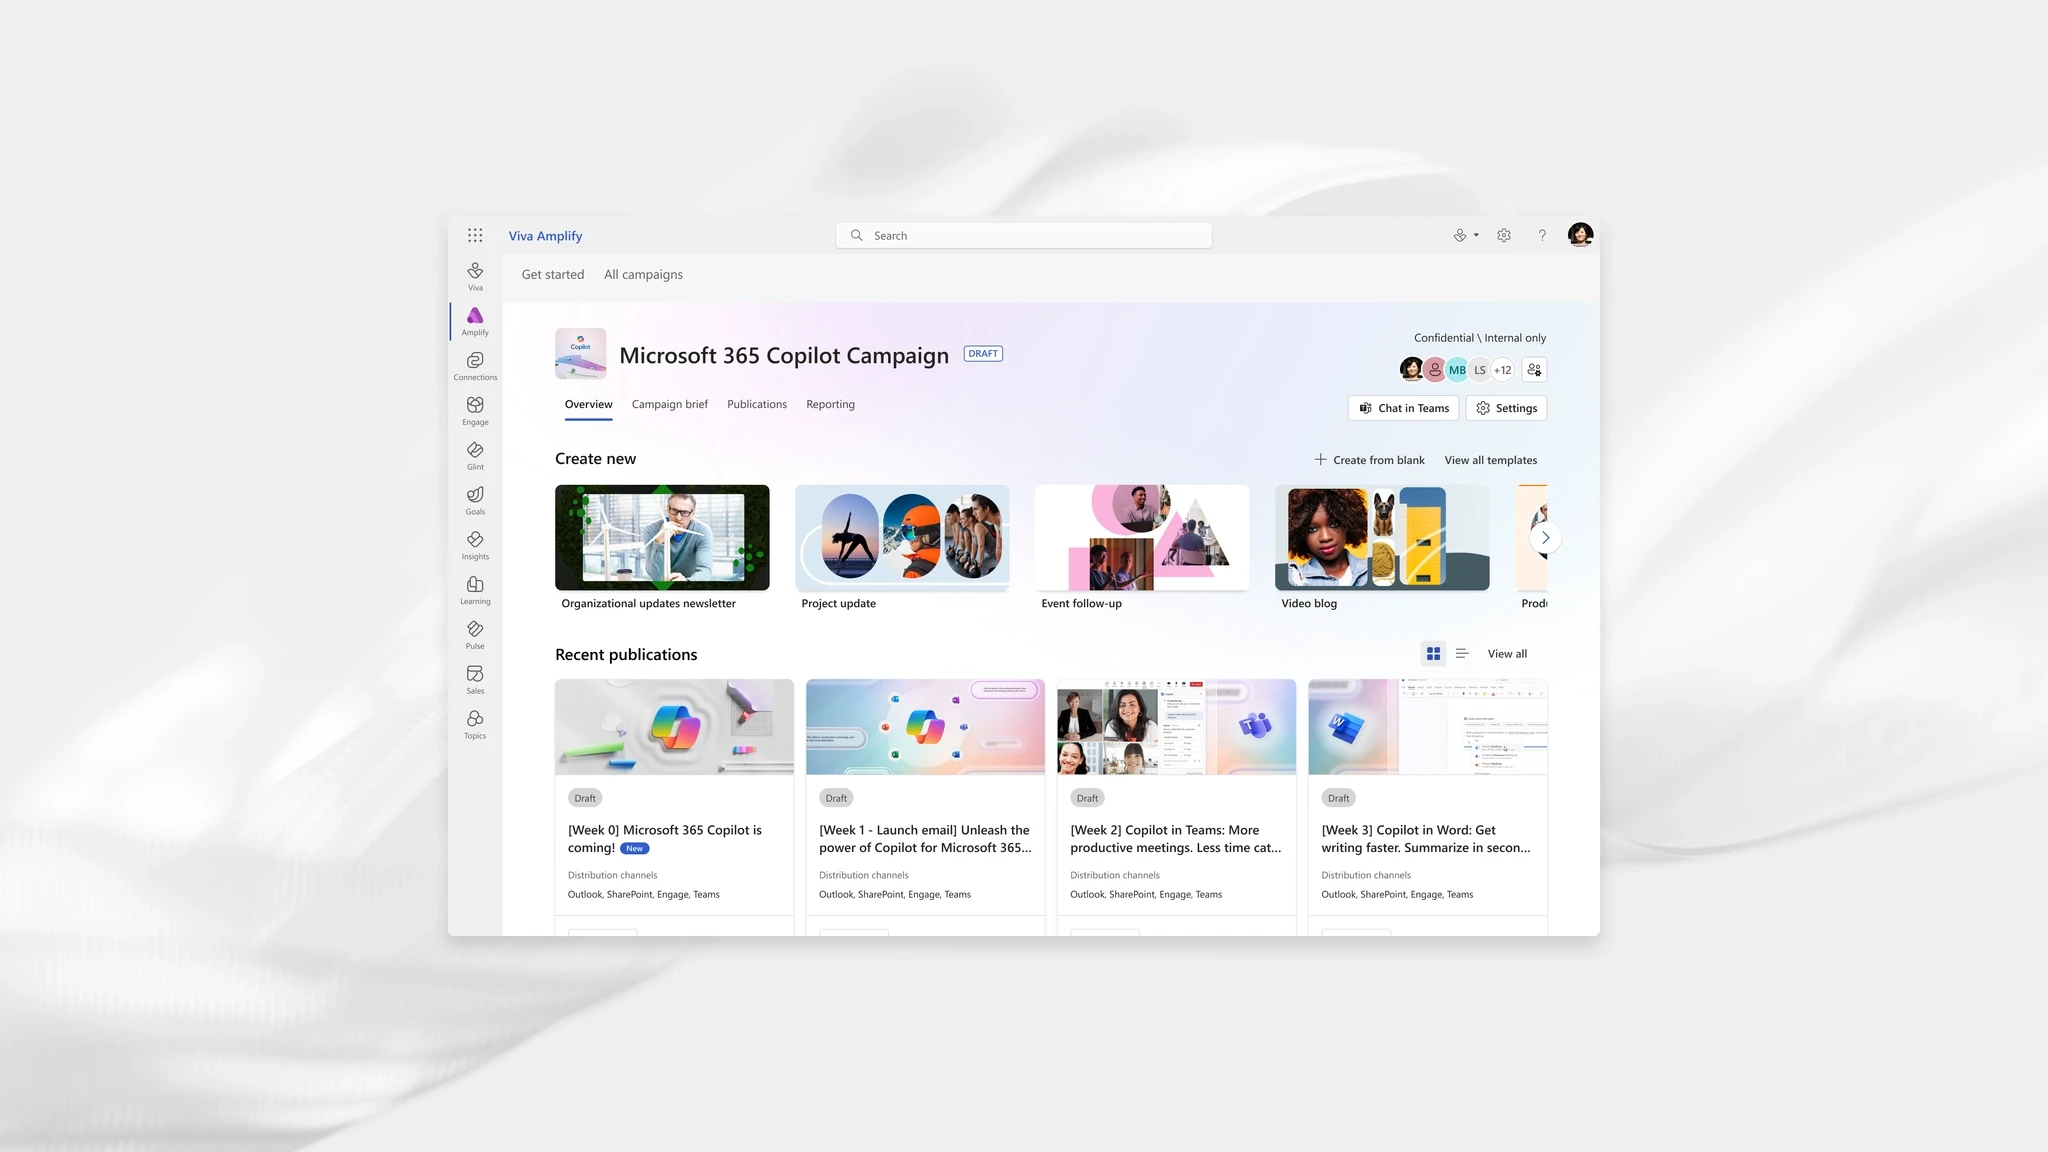The height and width of the screenshot is (1152, 2048).
Task: Choose the Organizational updates newsletter template
Action: coord(662,548)
